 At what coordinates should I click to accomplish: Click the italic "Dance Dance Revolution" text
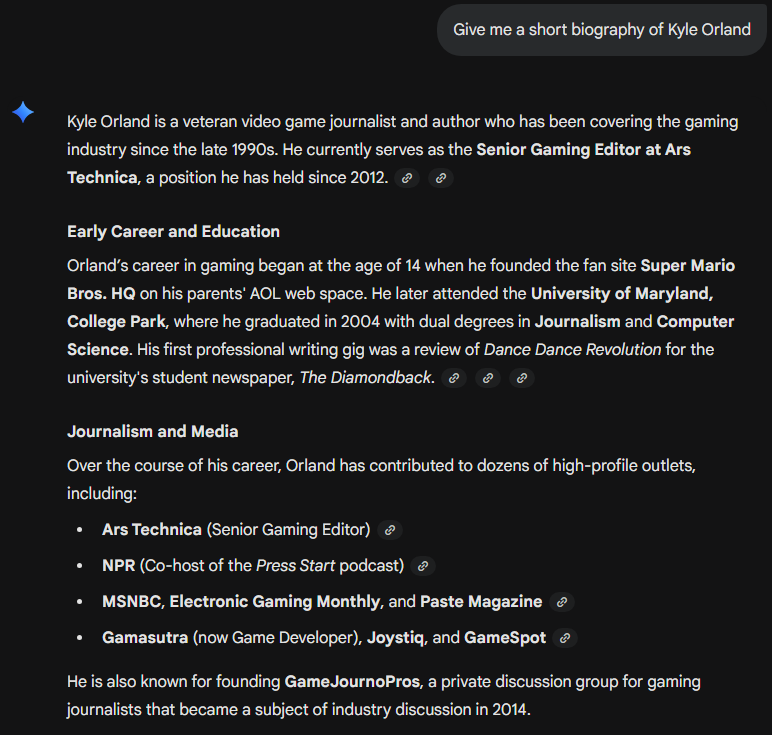(x=572, y=350)
